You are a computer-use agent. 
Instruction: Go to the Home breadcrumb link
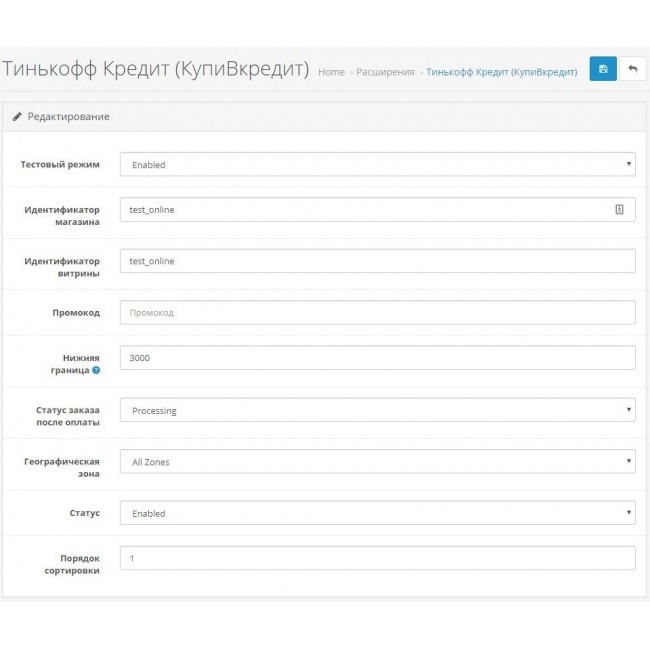click(331, 72)
